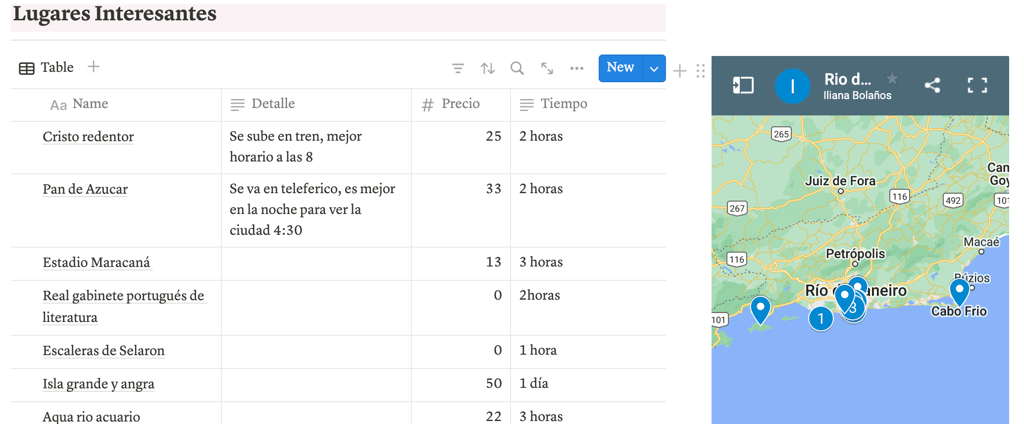Click the six-dot drag handle icon
Image resolution: width=1024 pixels, height=424 pixels.
700,71
